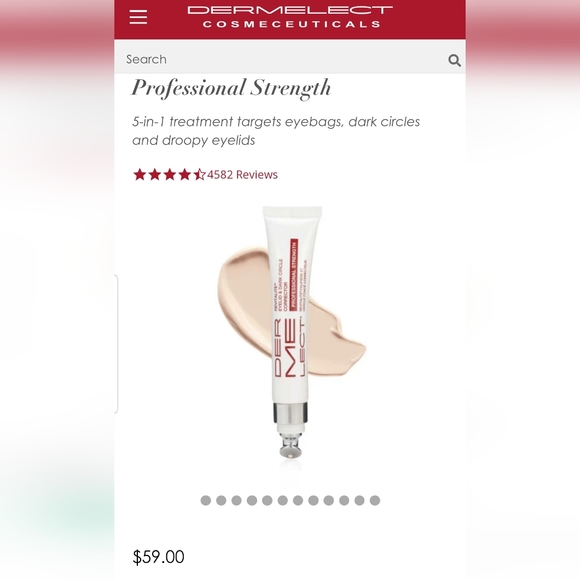Open the 4582 Reviews link

tap(242, 174)
